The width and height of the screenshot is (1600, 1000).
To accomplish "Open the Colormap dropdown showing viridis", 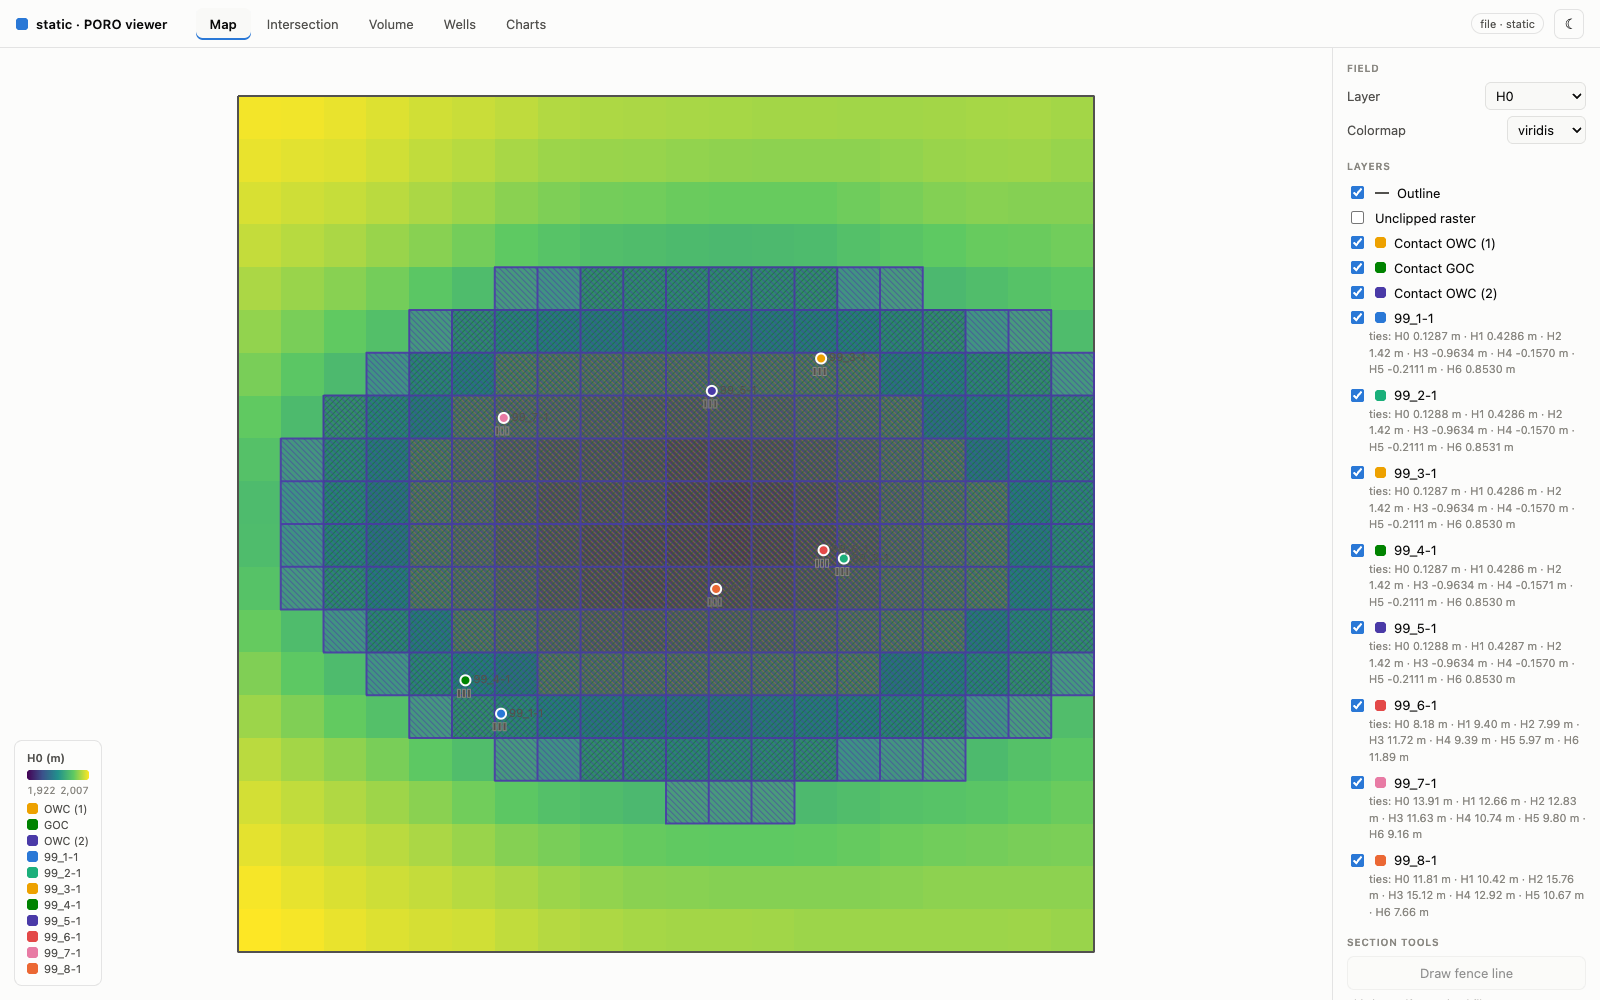I will tap(1546, 130).
